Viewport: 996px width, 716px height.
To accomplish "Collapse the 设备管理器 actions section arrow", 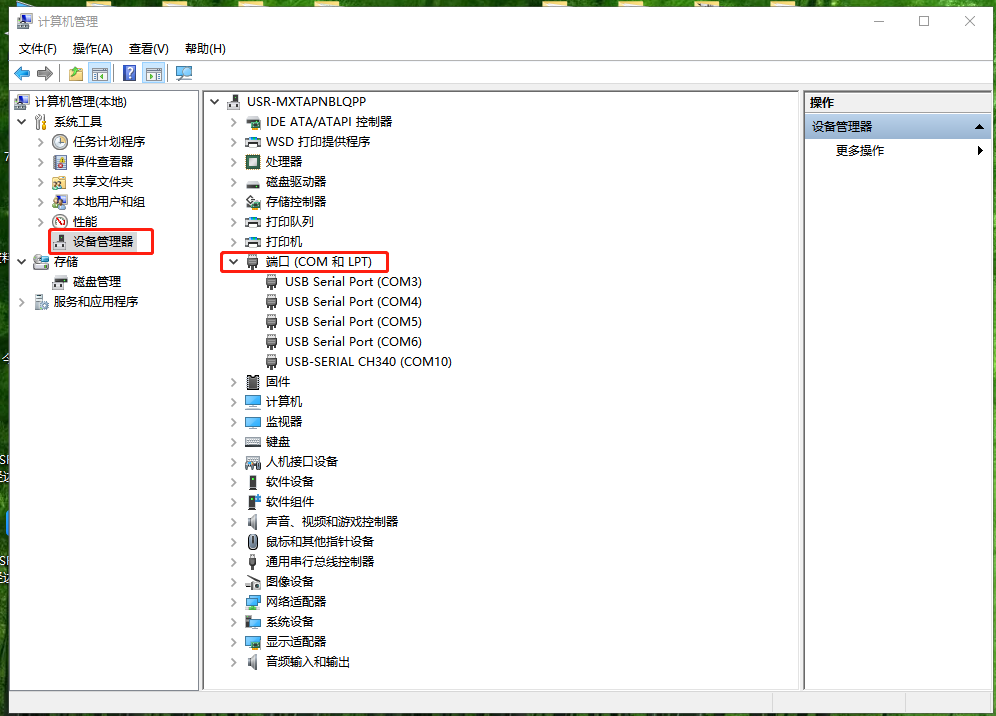I will coord(979,127).
